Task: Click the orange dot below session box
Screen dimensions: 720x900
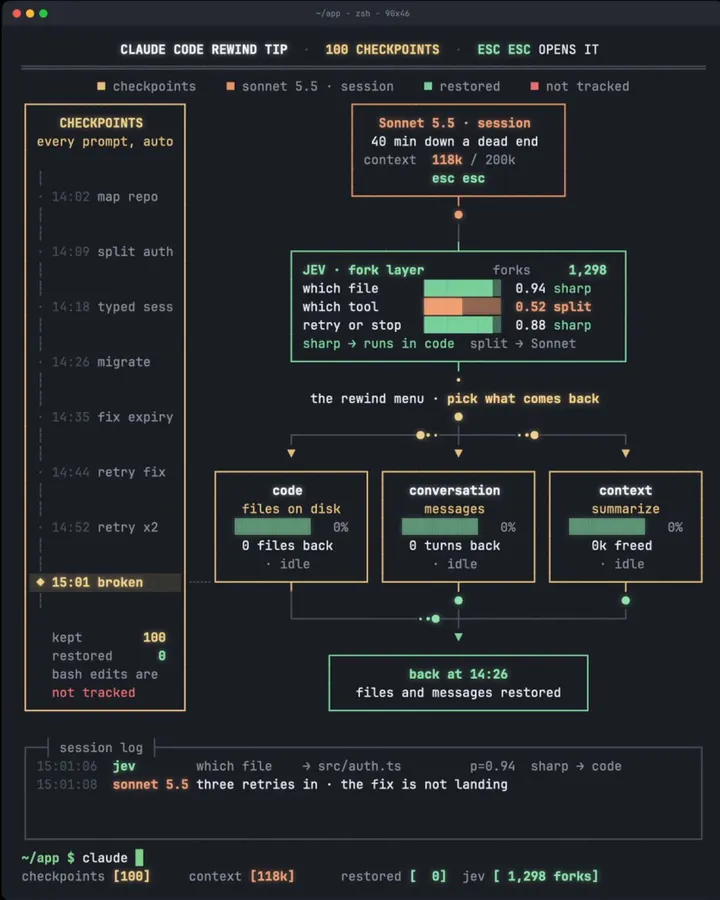Action: (458, 215)
